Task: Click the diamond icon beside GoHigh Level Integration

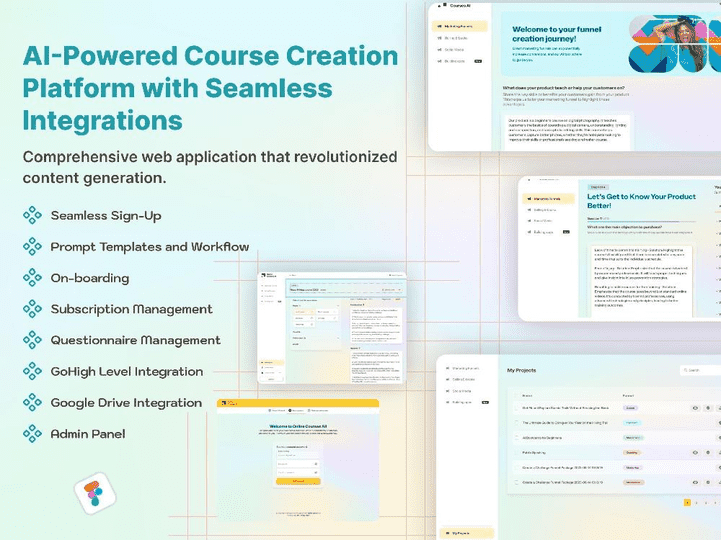Action: pos(32,371)
